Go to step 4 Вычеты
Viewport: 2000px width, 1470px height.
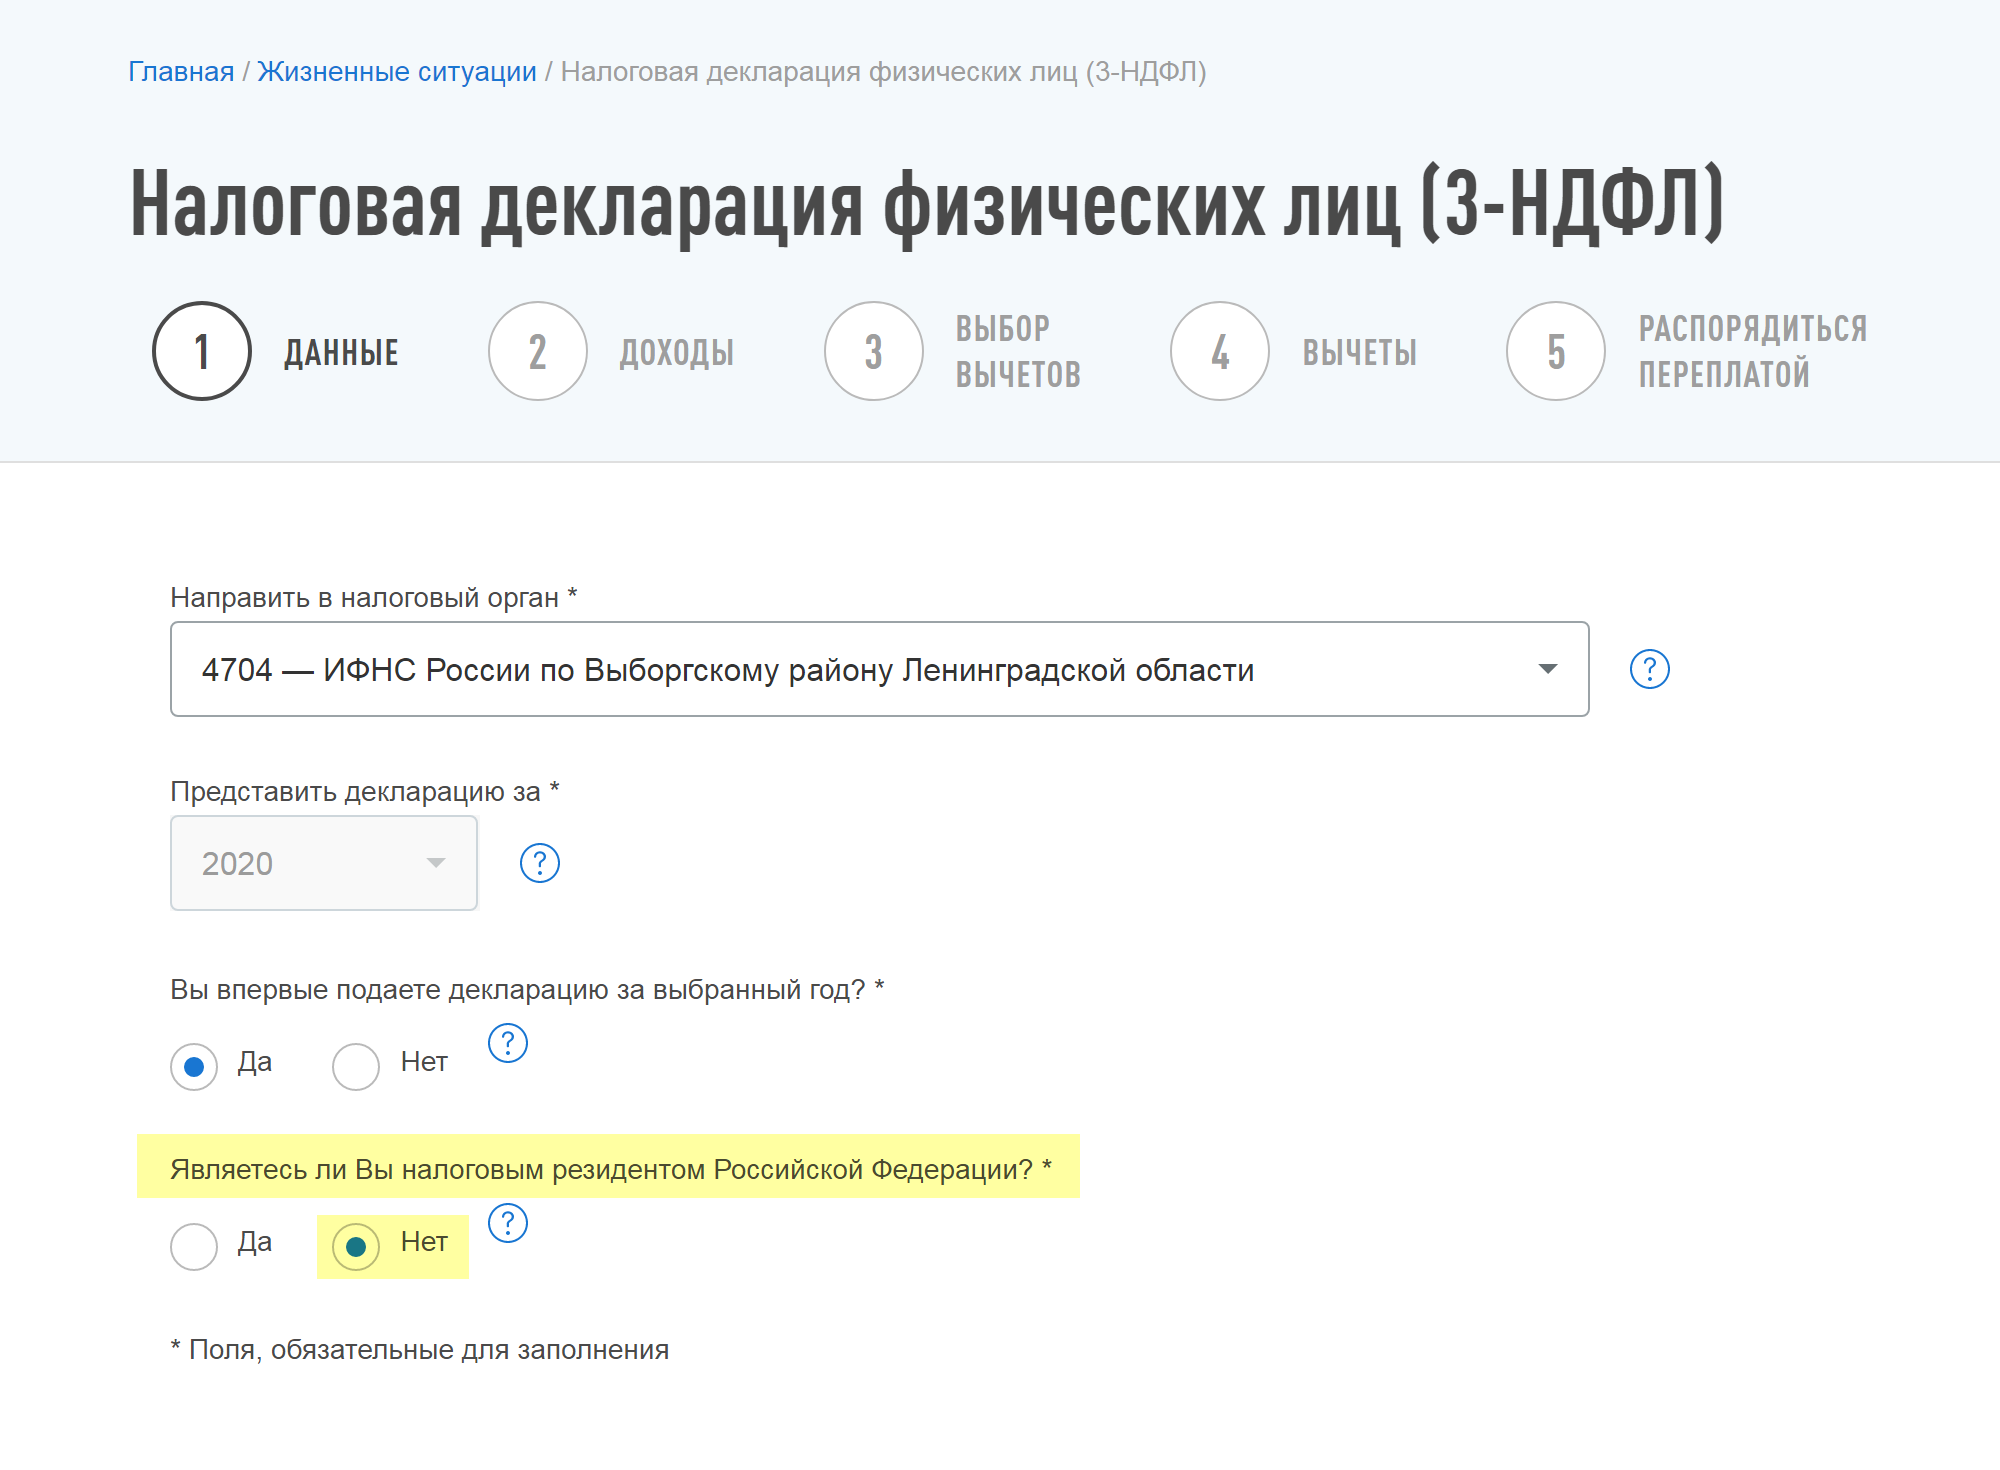point(1294,351)
